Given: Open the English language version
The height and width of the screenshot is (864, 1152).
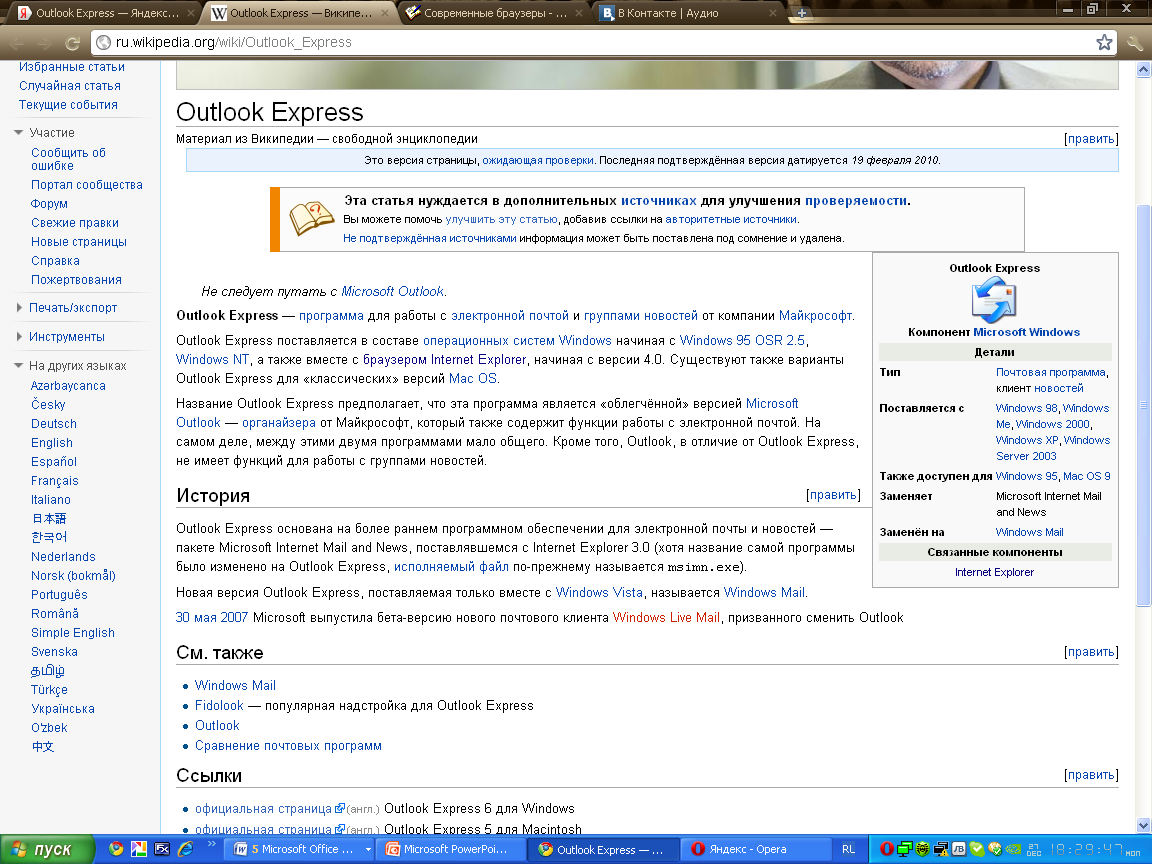Looking at the screenshot, I should pos(51,442).
